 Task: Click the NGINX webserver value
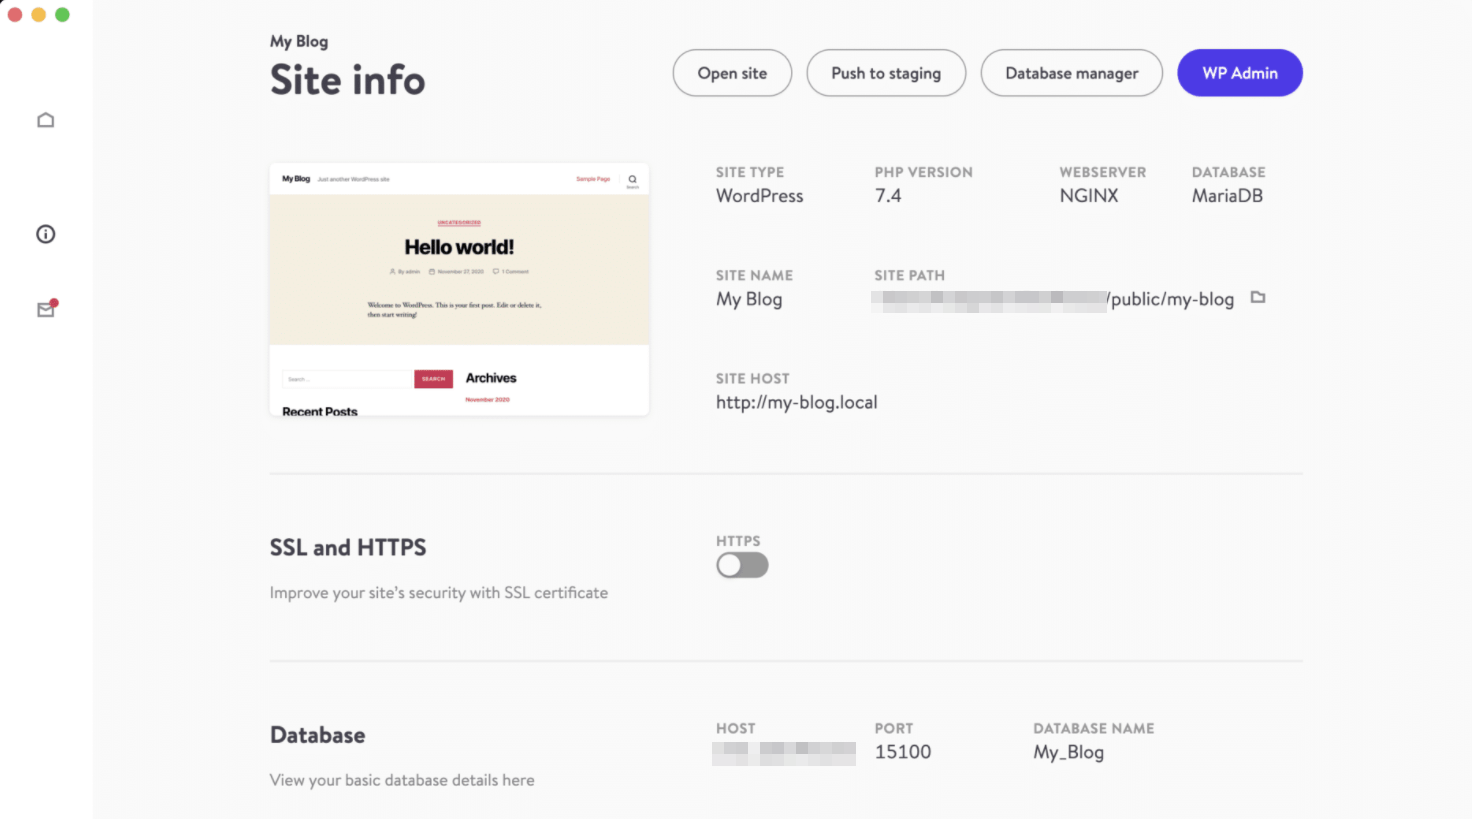click(1089, 196)
